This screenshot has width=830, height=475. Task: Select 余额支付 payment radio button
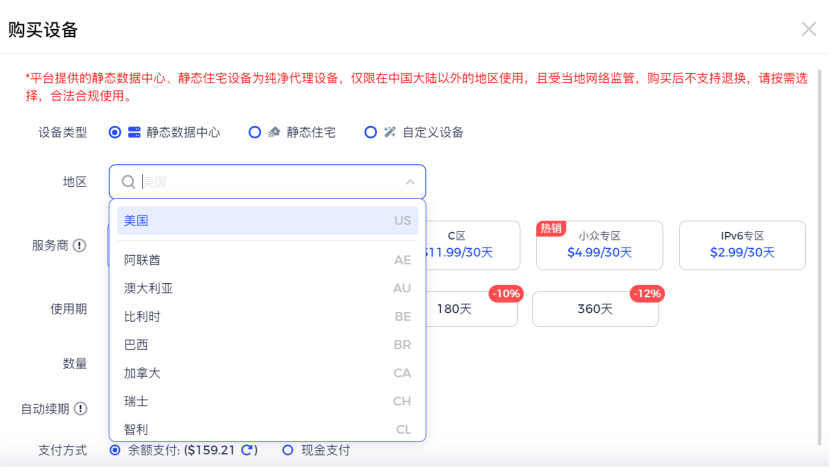click(x=115, y=450)
